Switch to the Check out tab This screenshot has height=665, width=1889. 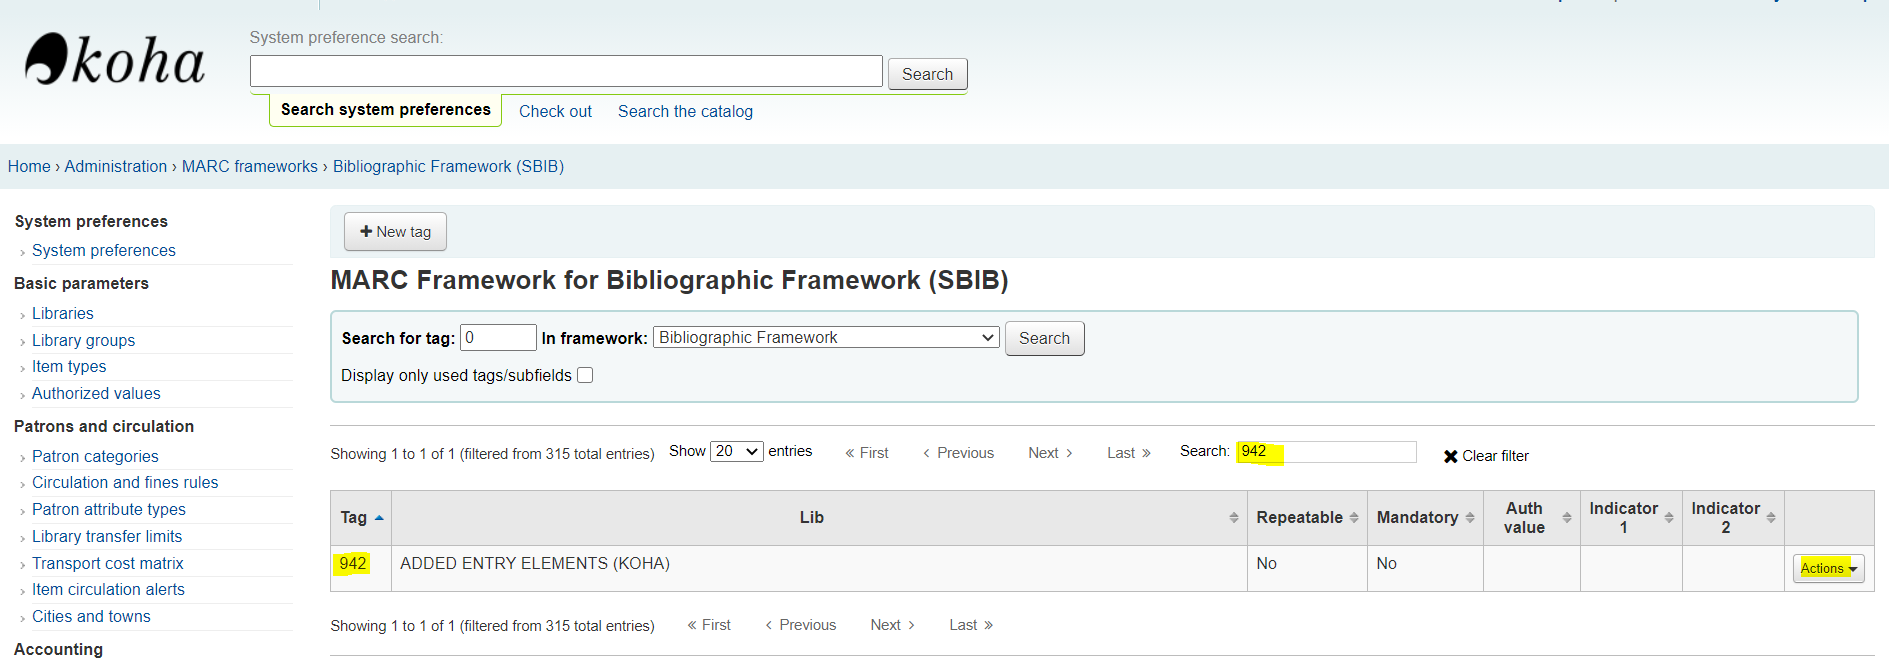pyautogui.click(x=555, y=111)
